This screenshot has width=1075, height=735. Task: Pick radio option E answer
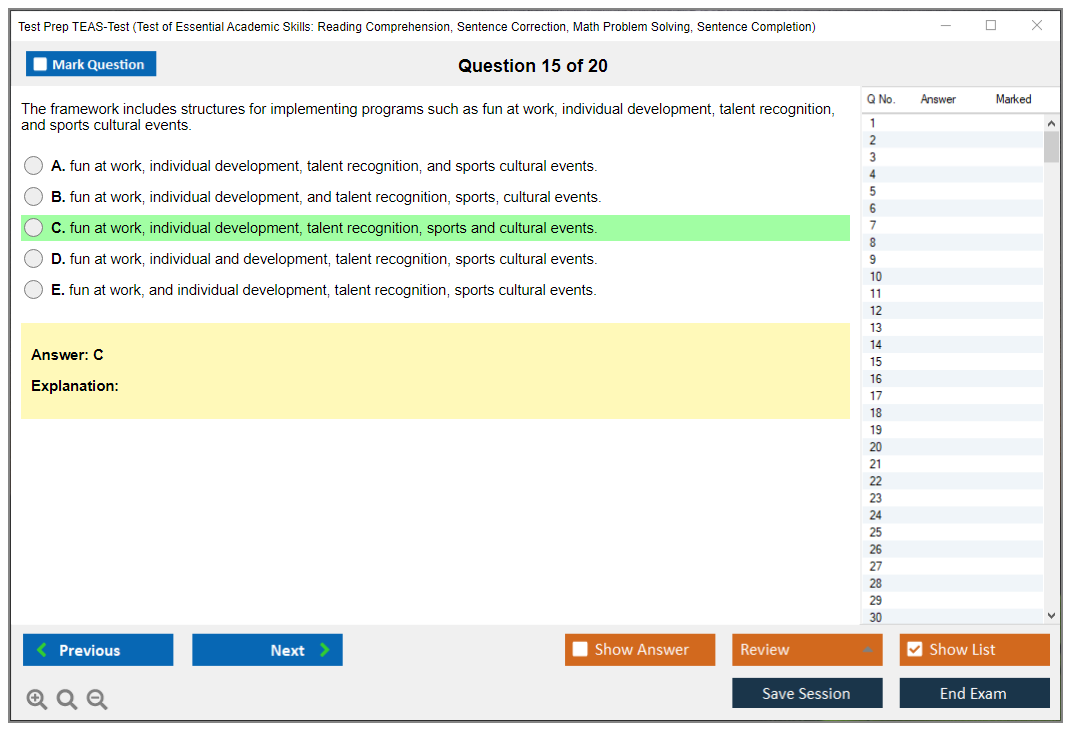click(34, 290)
